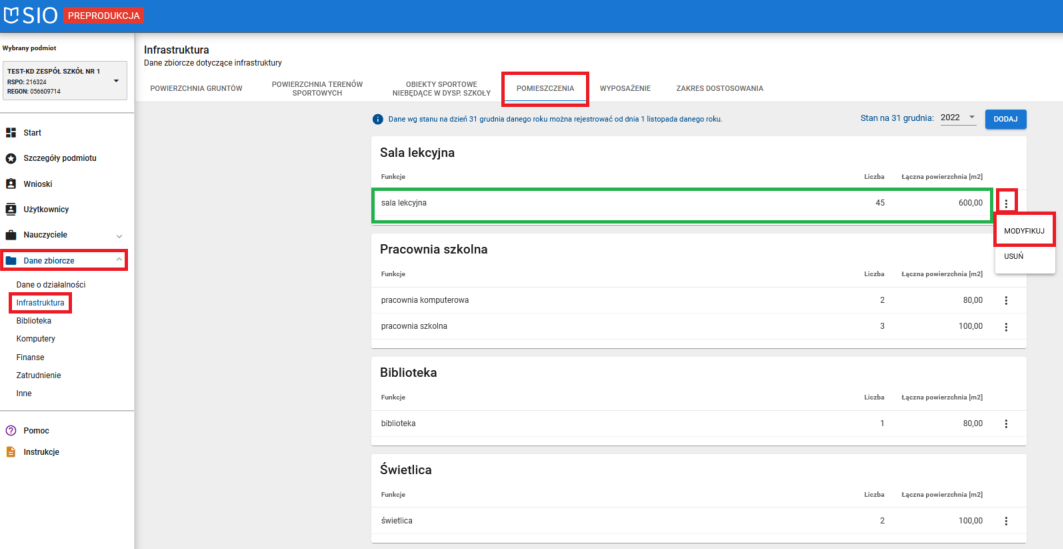Choose Usuń from the context menu
Screen dimensions: 1063x549
(x=1014, y=256)
